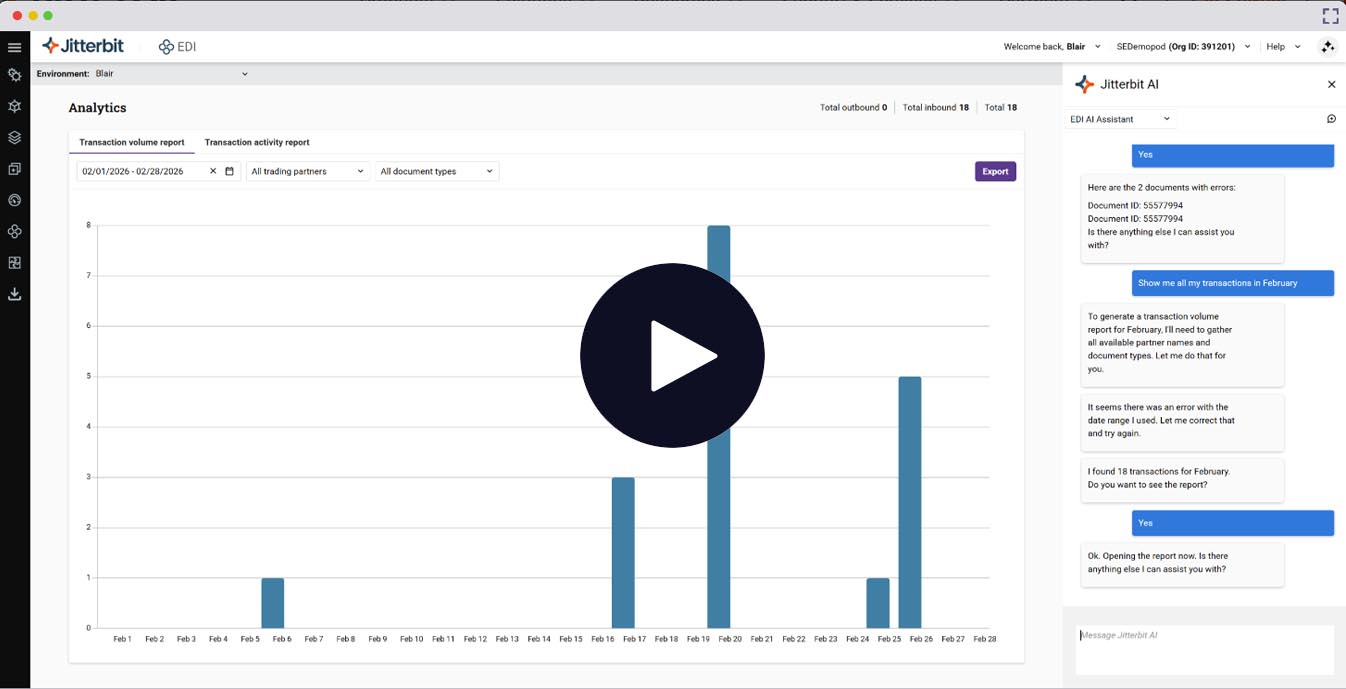Open the downloads icon at the sidebar bottom

[14, 293]
